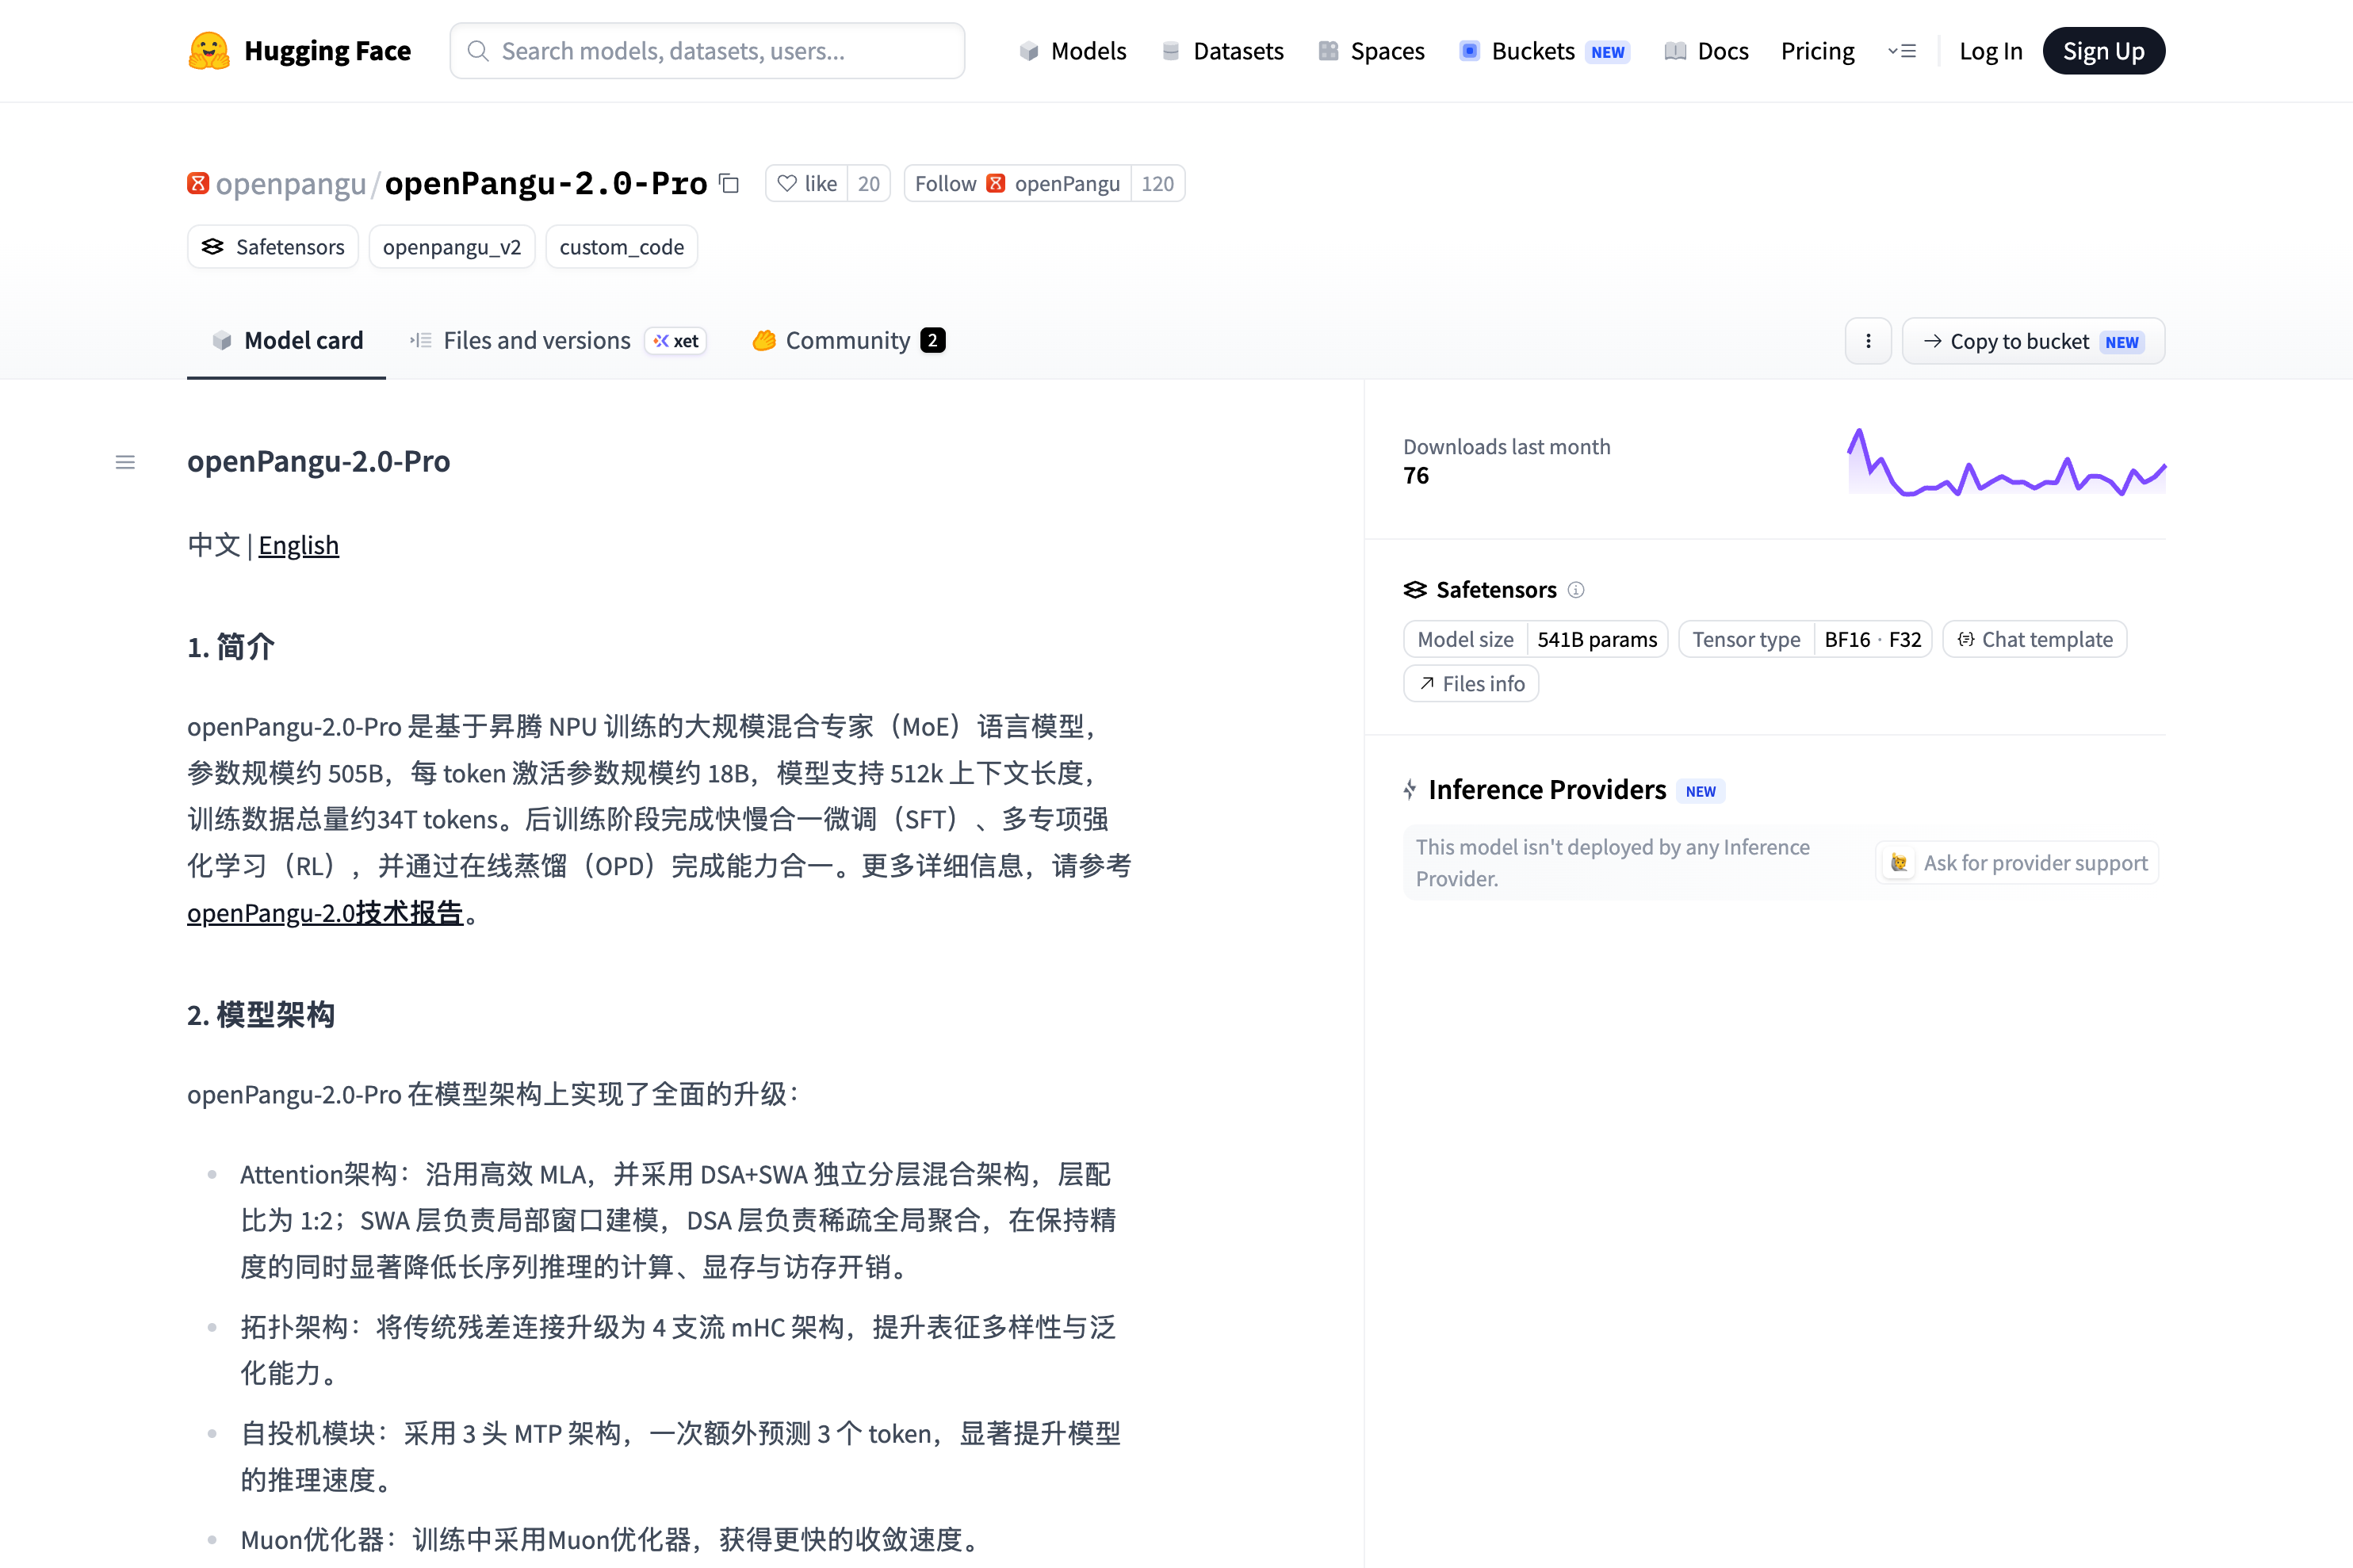Screen dimensions: 2353x1568
Task: Click the Inference Providers heading
Action: click(x=1547, y=790)
